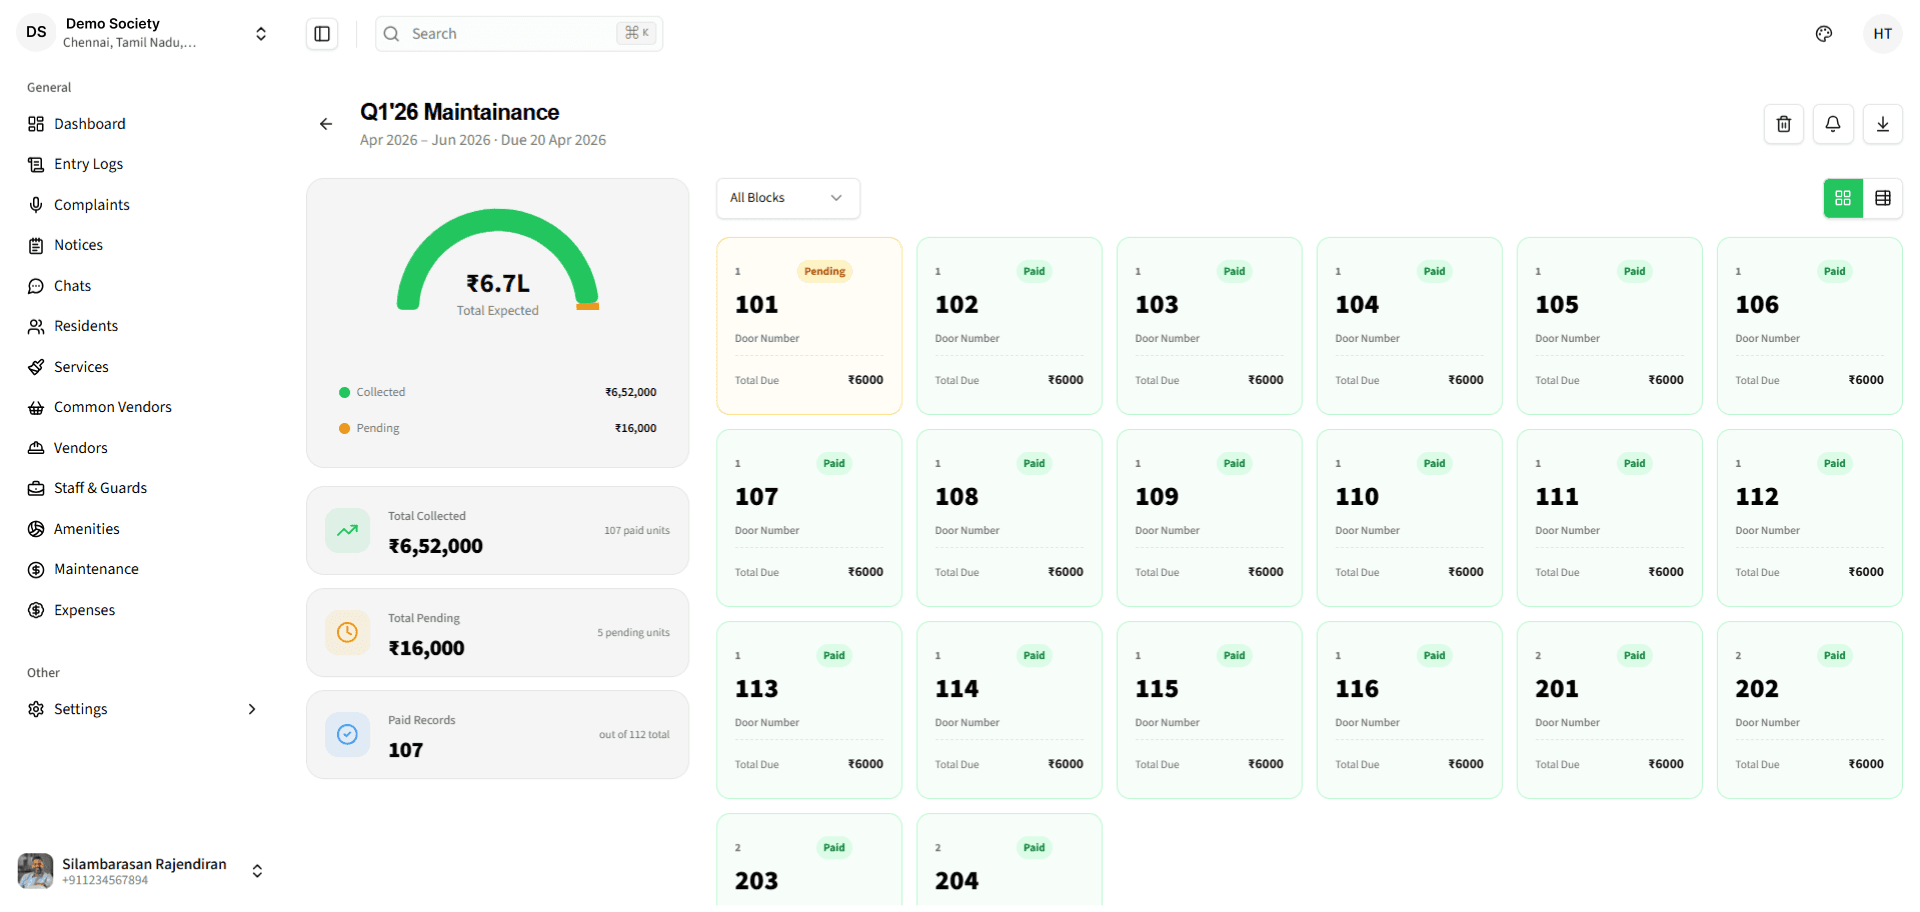The height and width of the screenshot is (912, 1920).
Task: Switch to grid card view
Action: click(1843, 198)
